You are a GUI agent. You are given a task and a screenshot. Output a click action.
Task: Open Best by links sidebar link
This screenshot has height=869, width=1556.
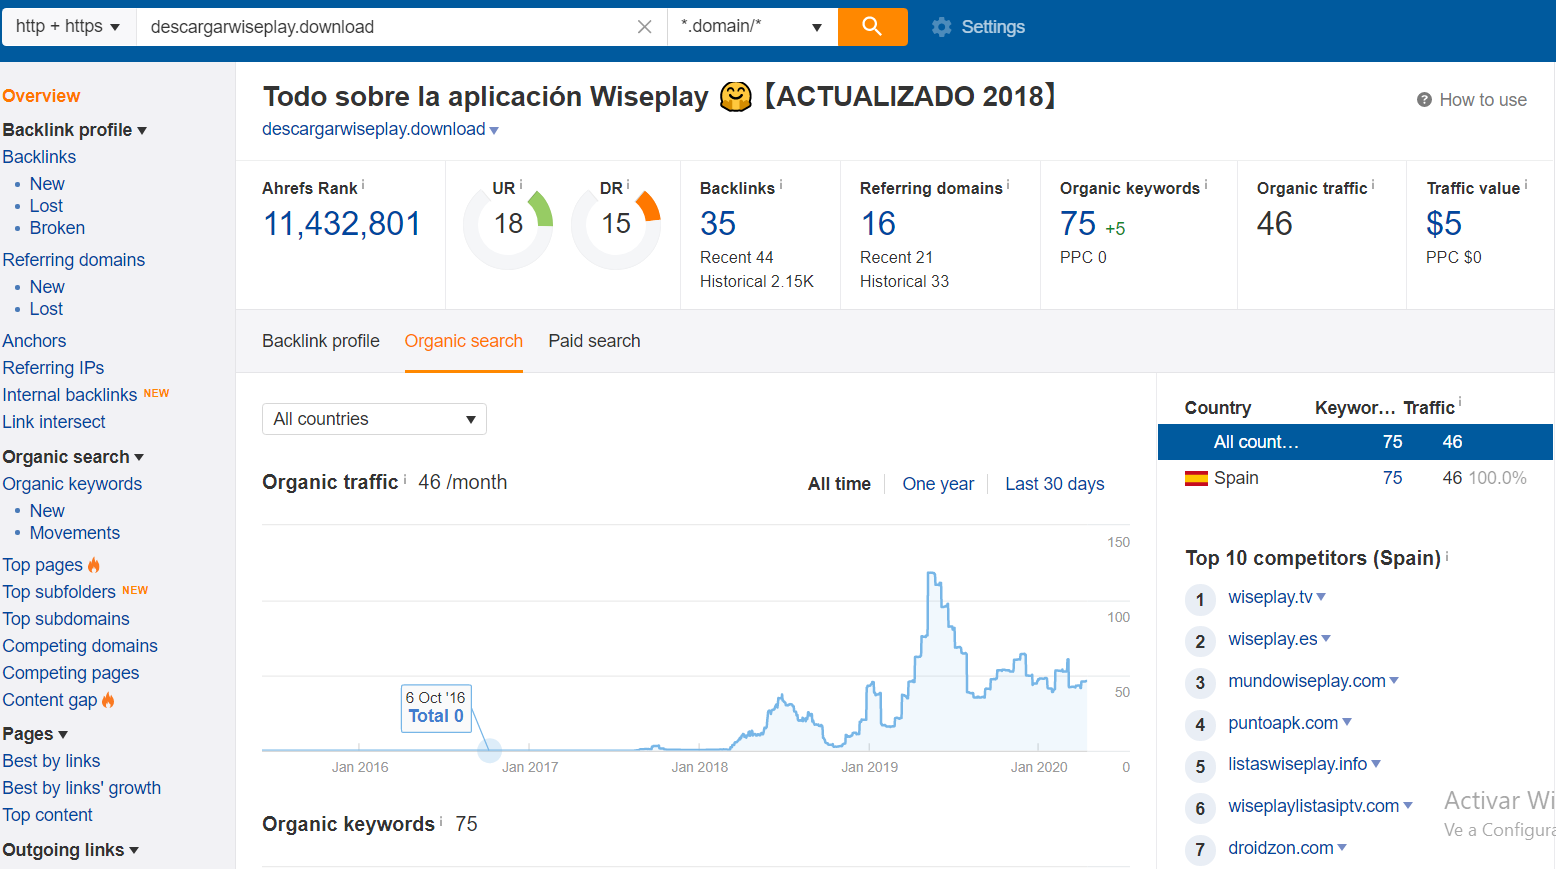[x=51, y=761]
